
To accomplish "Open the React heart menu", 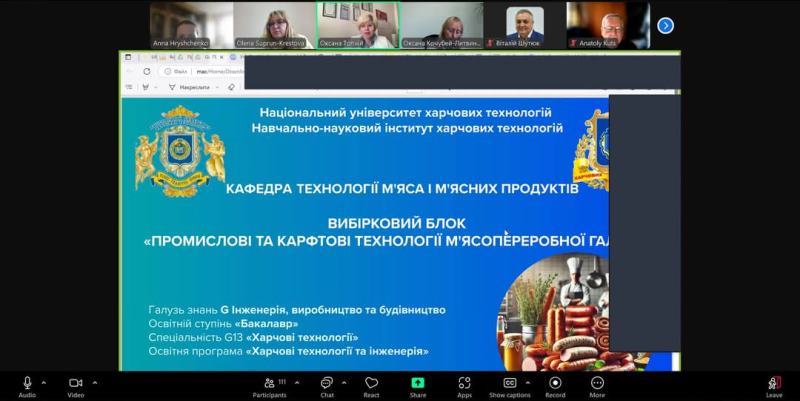I will coord(371,386).
